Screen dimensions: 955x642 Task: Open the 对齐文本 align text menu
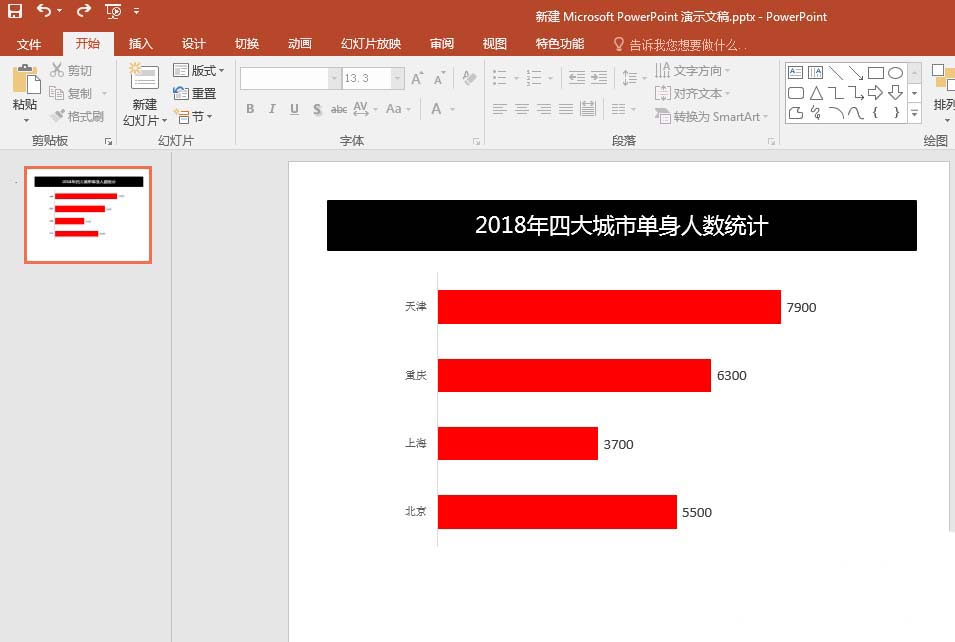click(x=692, y=93)
